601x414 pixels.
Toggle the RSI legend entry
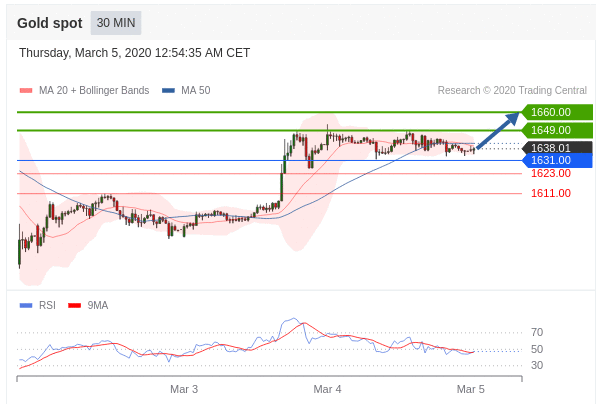point(47,305)
